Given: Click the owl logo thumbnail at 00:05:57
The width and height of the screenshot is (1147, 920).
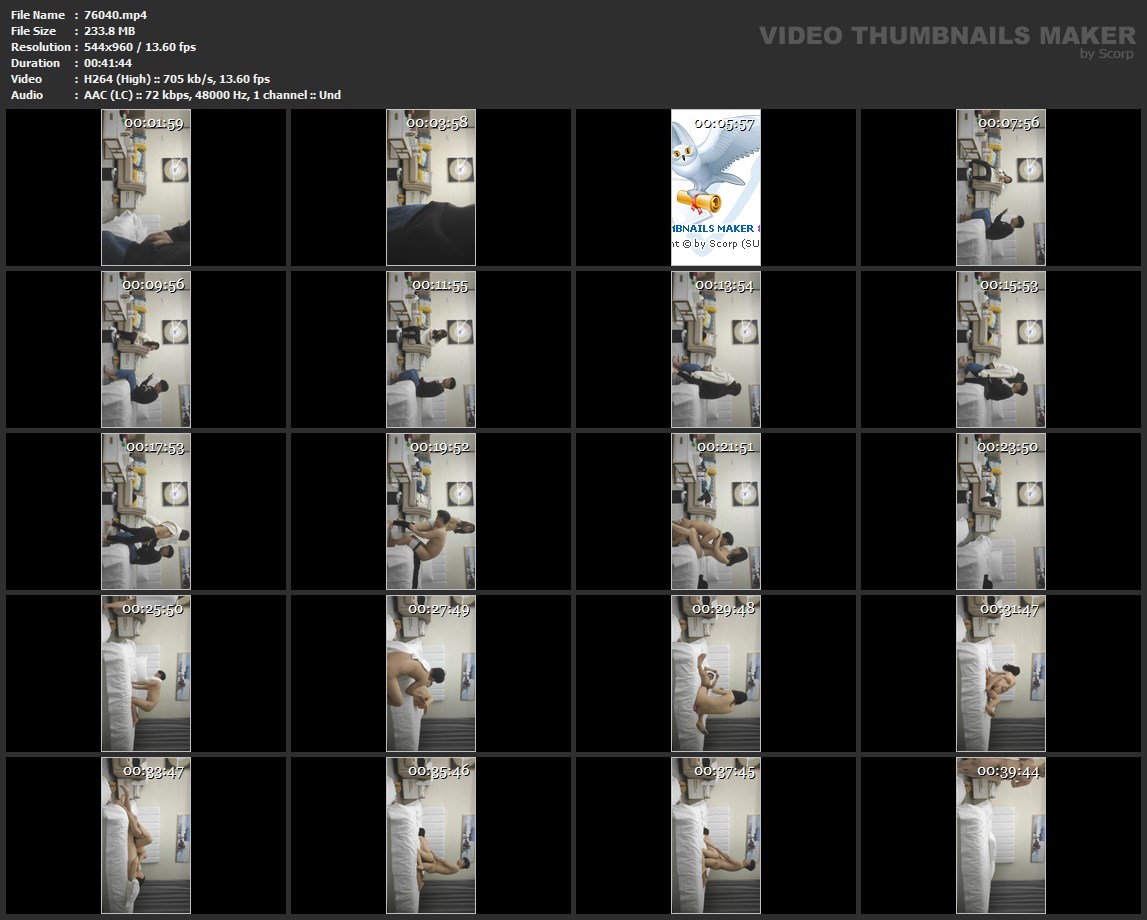Looking at the screenshot, I should click(716, 188).
